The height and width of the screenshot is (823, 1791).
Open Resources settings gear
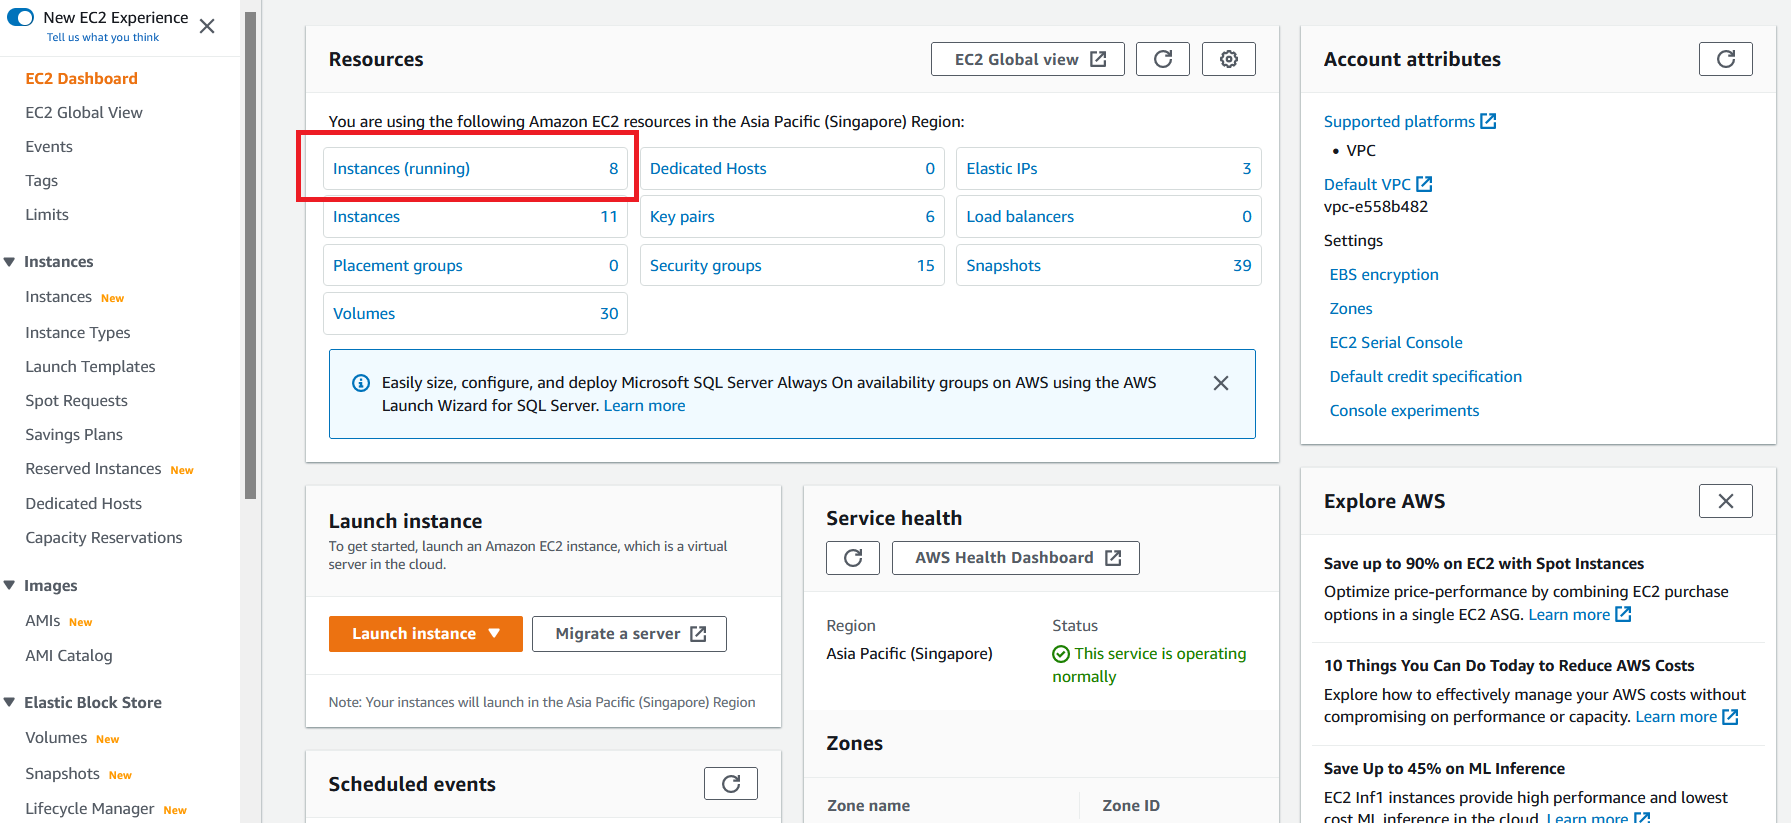1229,59
